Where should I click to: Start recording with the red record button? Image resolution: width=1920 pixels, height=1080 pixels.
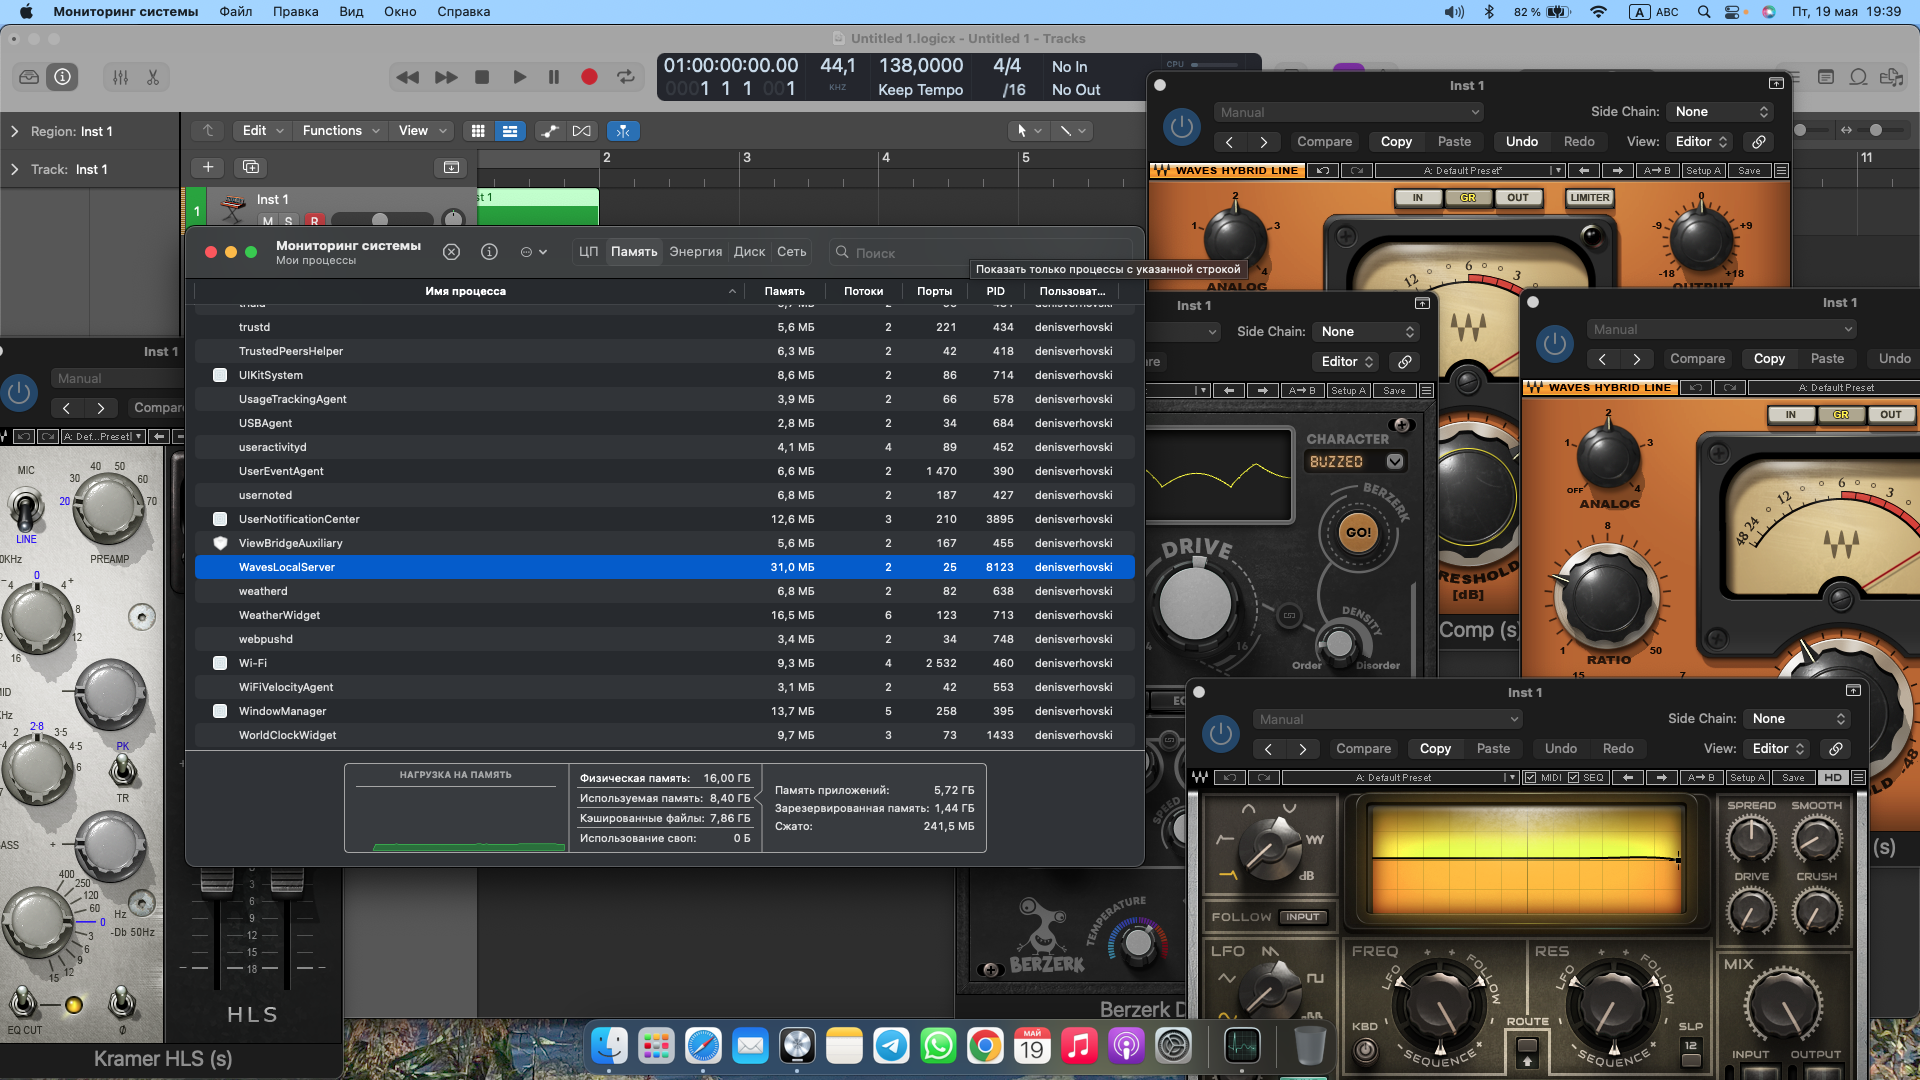coord(589,77)
